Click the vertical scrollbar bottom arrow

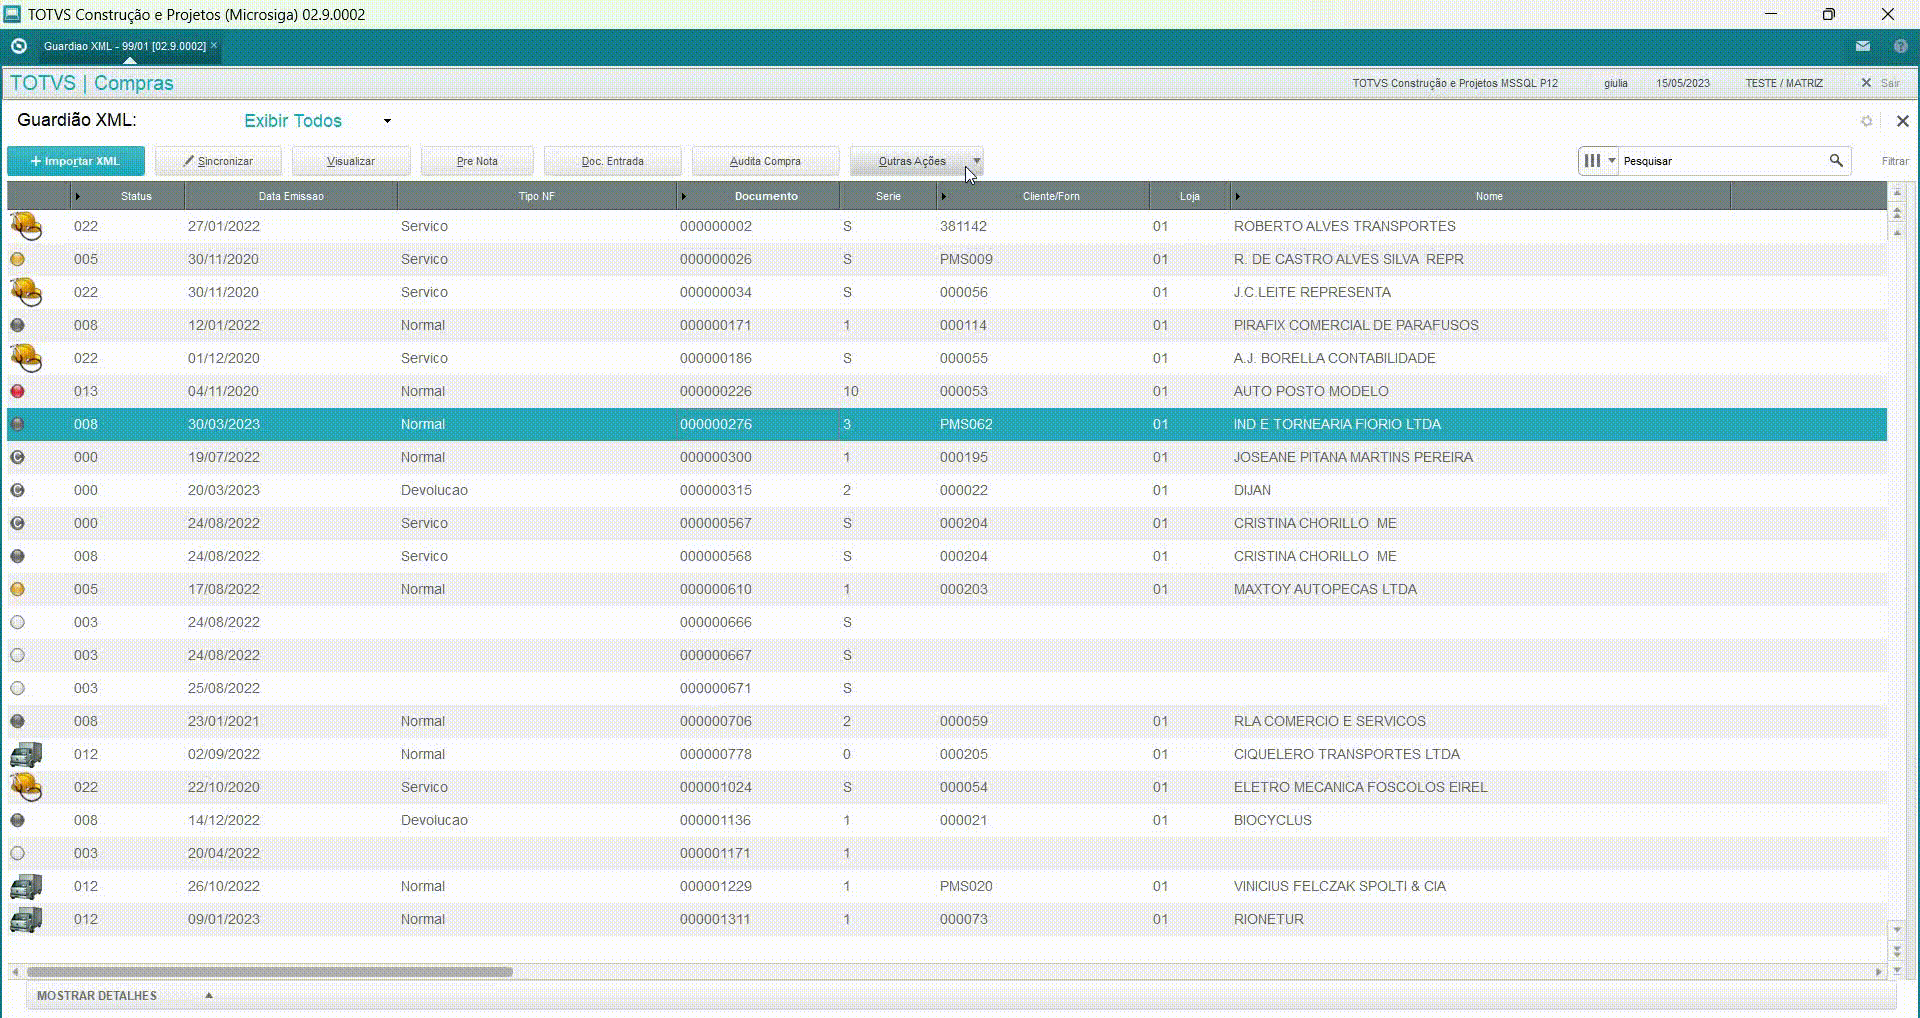pyautogui.click(x=1897, y=970)
